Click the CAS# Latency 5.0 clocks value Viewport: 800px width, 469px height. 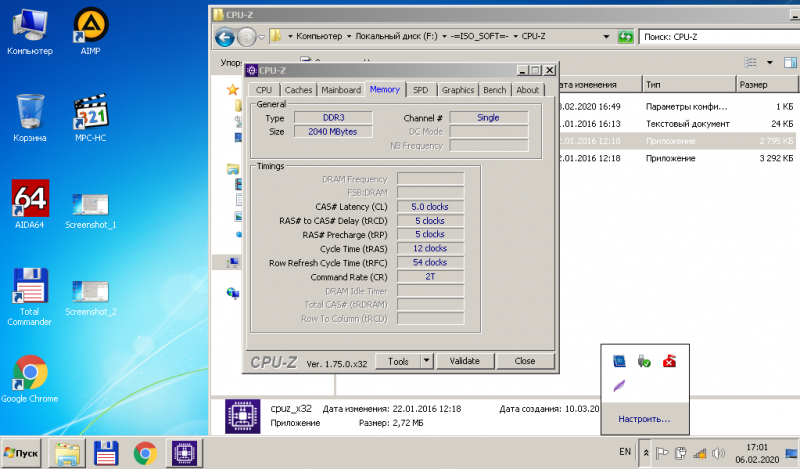(430, 207)
